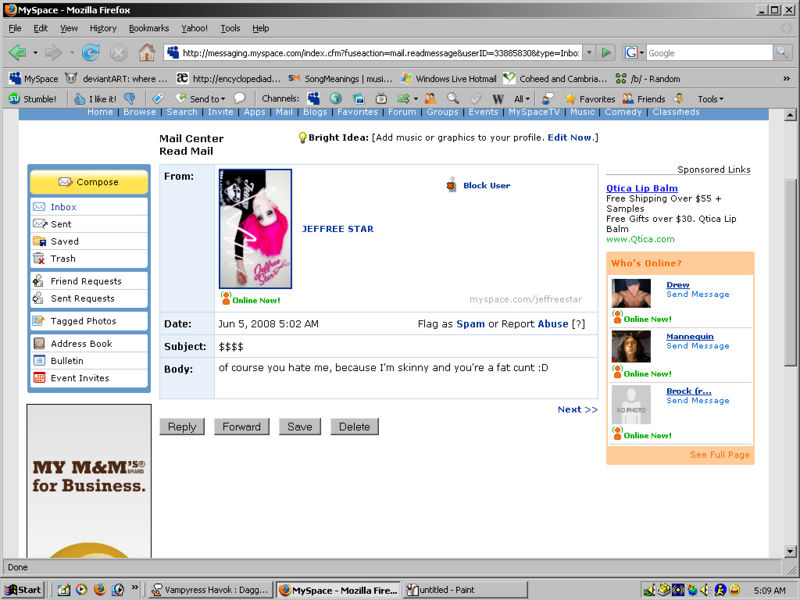Go to the Next >> message
This screenshot has width=800, height=600.
(x=577, y=409)
